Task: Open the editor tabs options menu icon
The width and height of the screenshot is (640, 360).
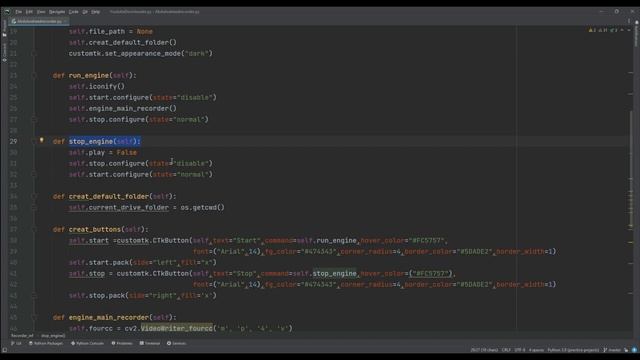Action: (x=629, y=21)
